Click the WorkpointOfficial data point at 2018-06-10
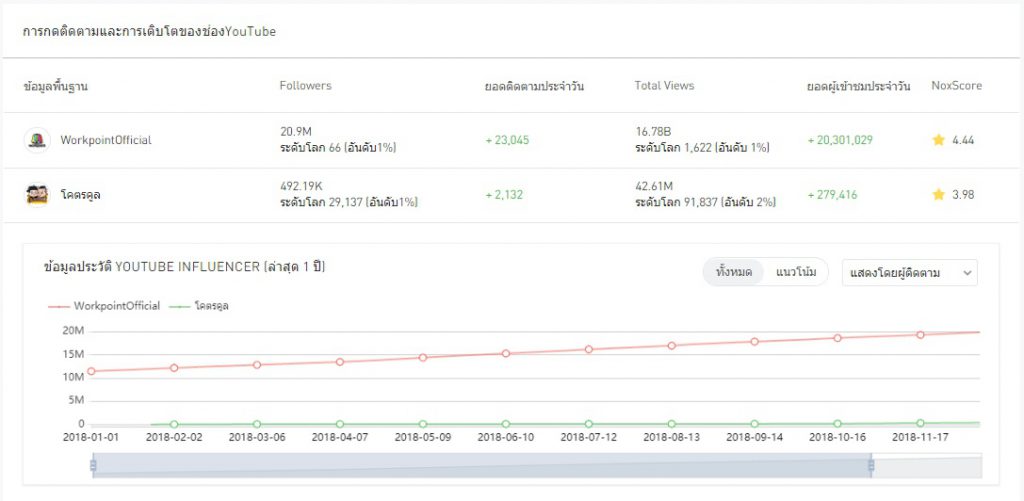 point(506,353)
